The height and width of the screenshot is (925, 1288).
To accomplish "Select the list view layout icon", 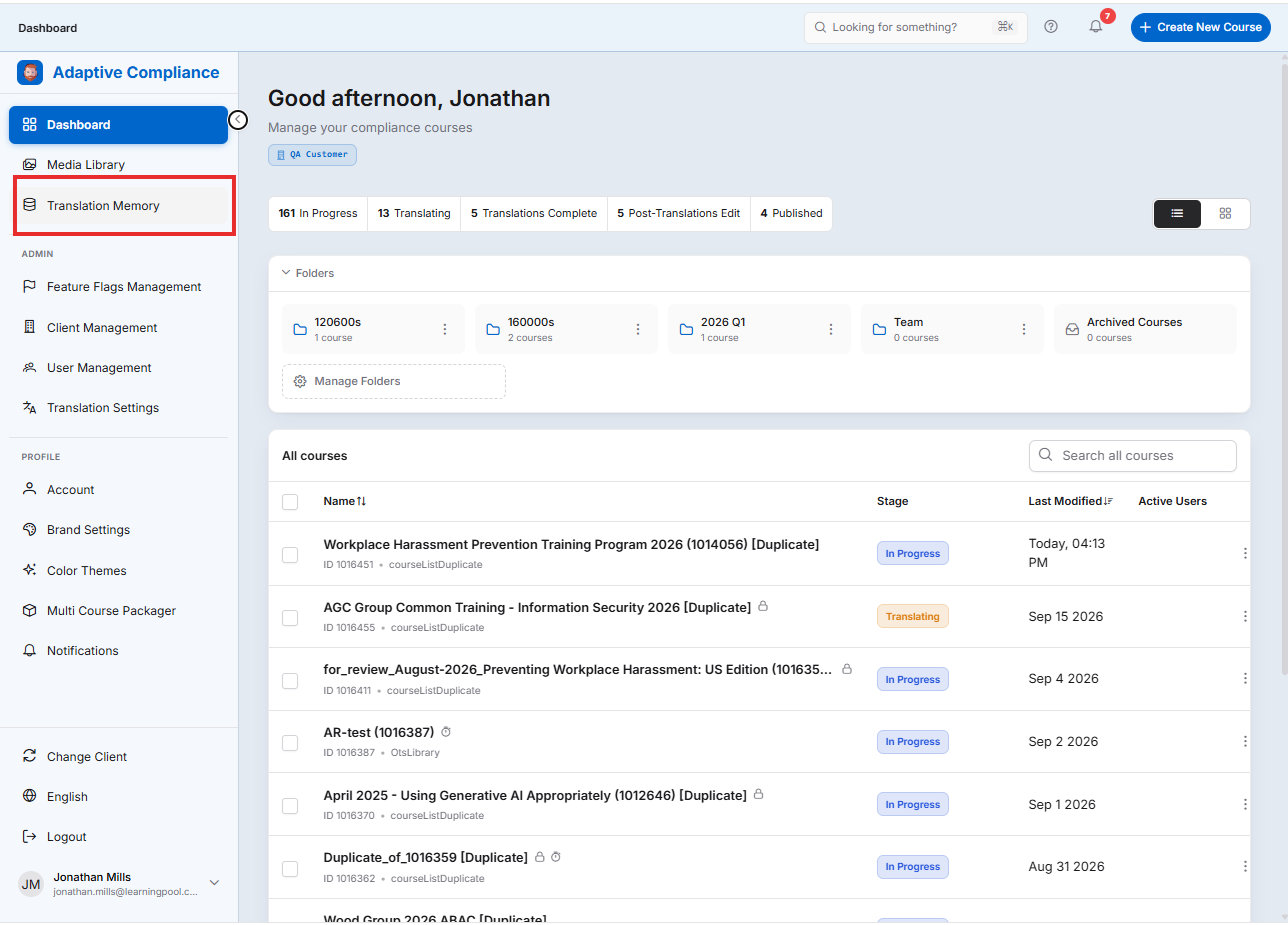I will (x=1178, y=213).
